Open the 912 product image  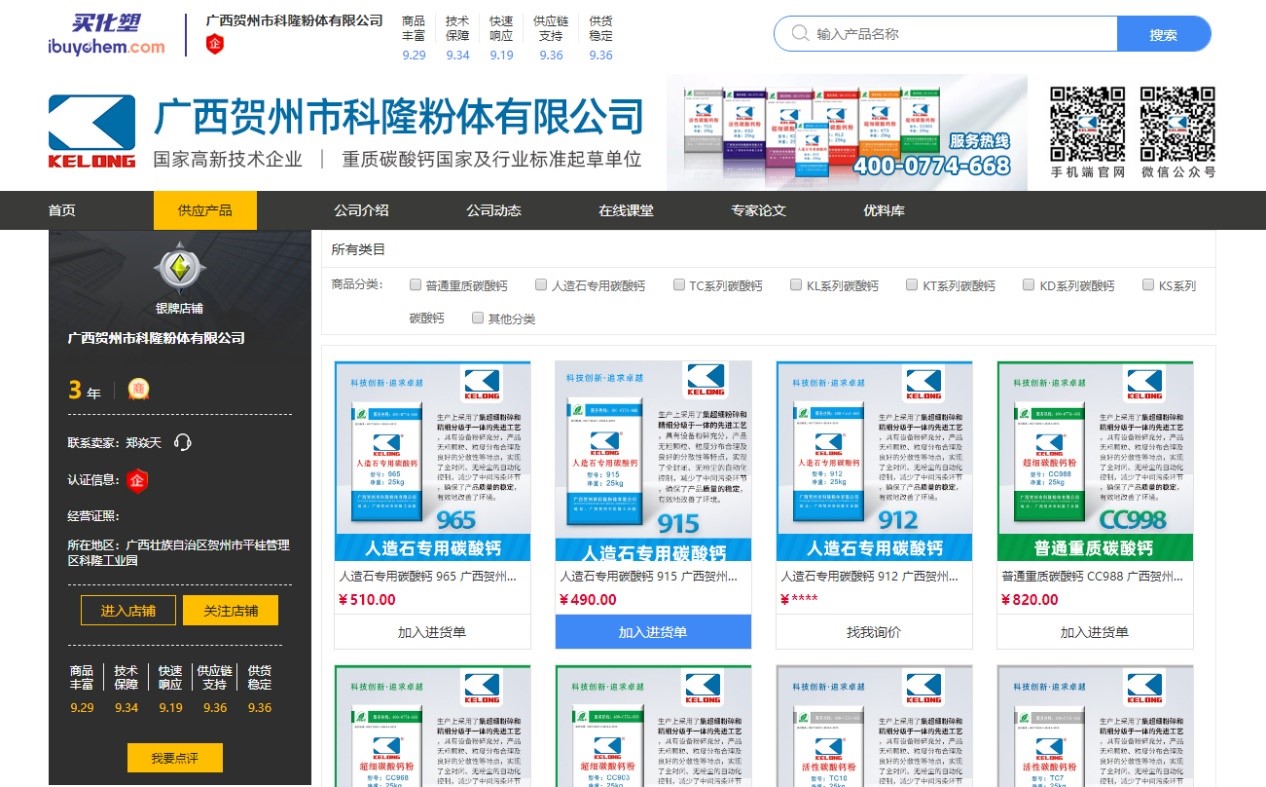click(874, 461)
